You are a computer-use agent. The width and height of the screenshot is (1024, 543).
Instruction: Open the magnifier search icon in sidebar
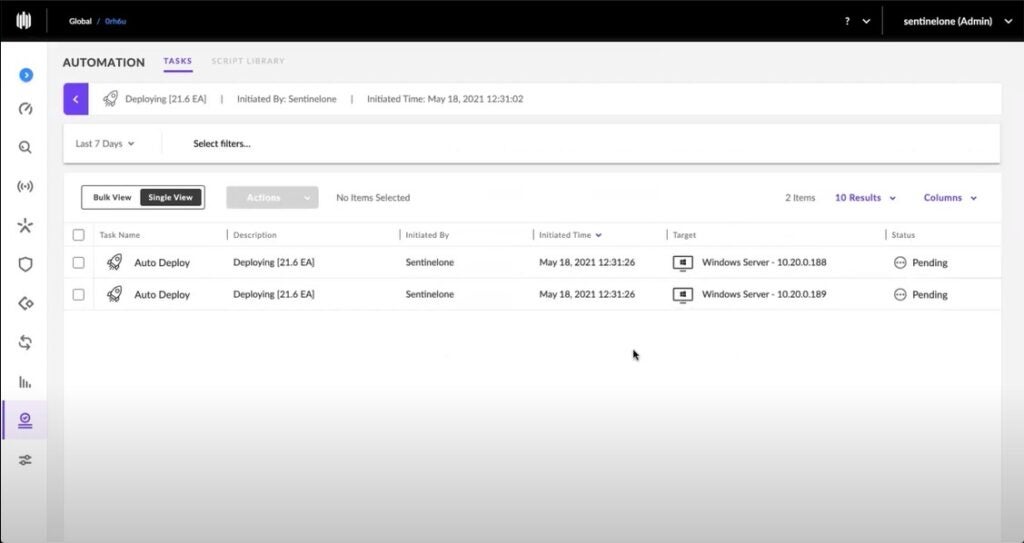tap(25, 147)
